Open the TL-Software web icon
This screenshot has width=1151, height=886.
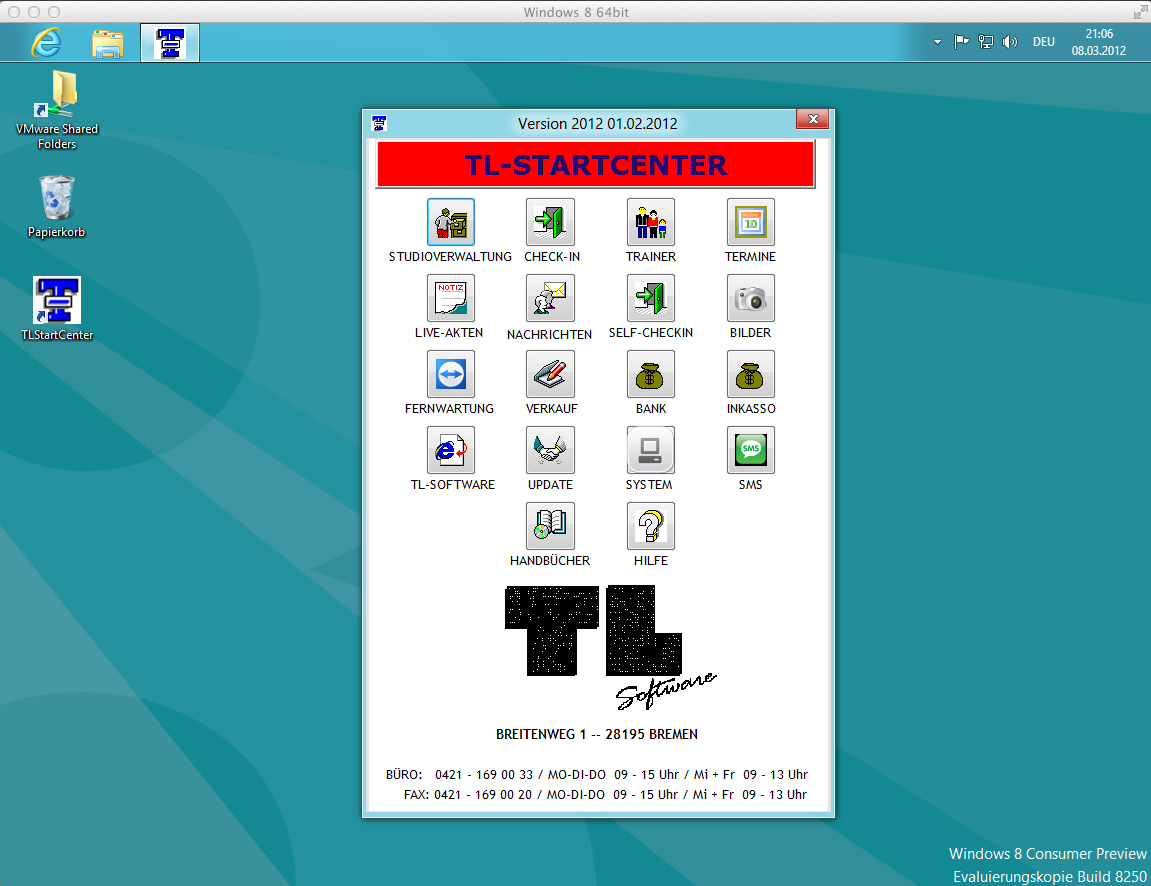tap(450, 450)
